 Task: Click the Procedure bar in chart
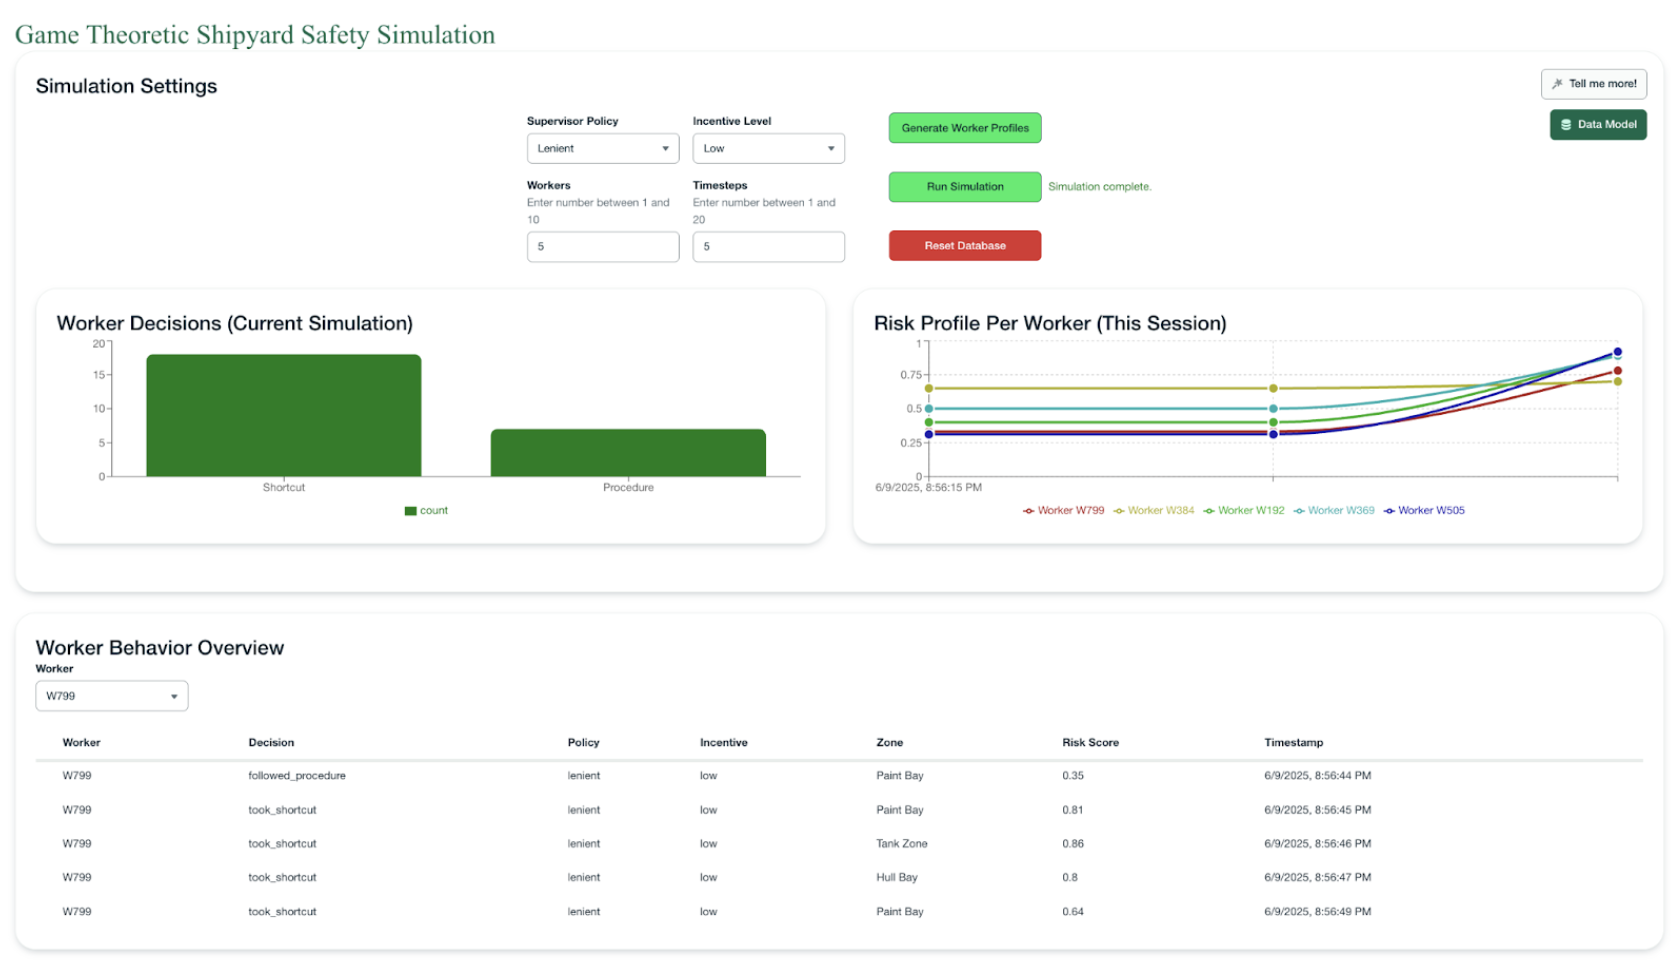pyautogui.click(x=628, y=453)
